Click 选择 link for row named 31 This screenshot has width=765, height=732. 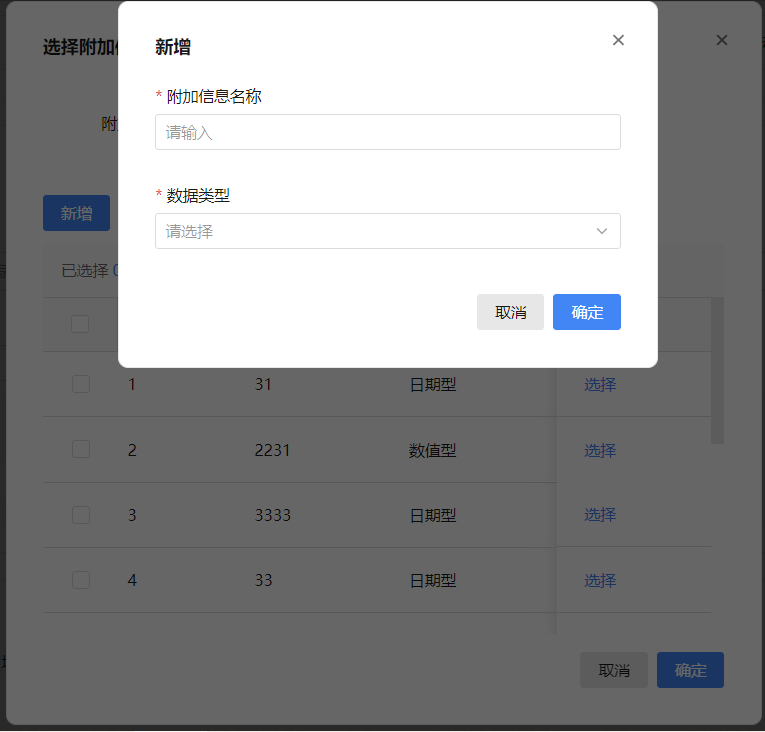pyautogui.click(x=600, y=384)
